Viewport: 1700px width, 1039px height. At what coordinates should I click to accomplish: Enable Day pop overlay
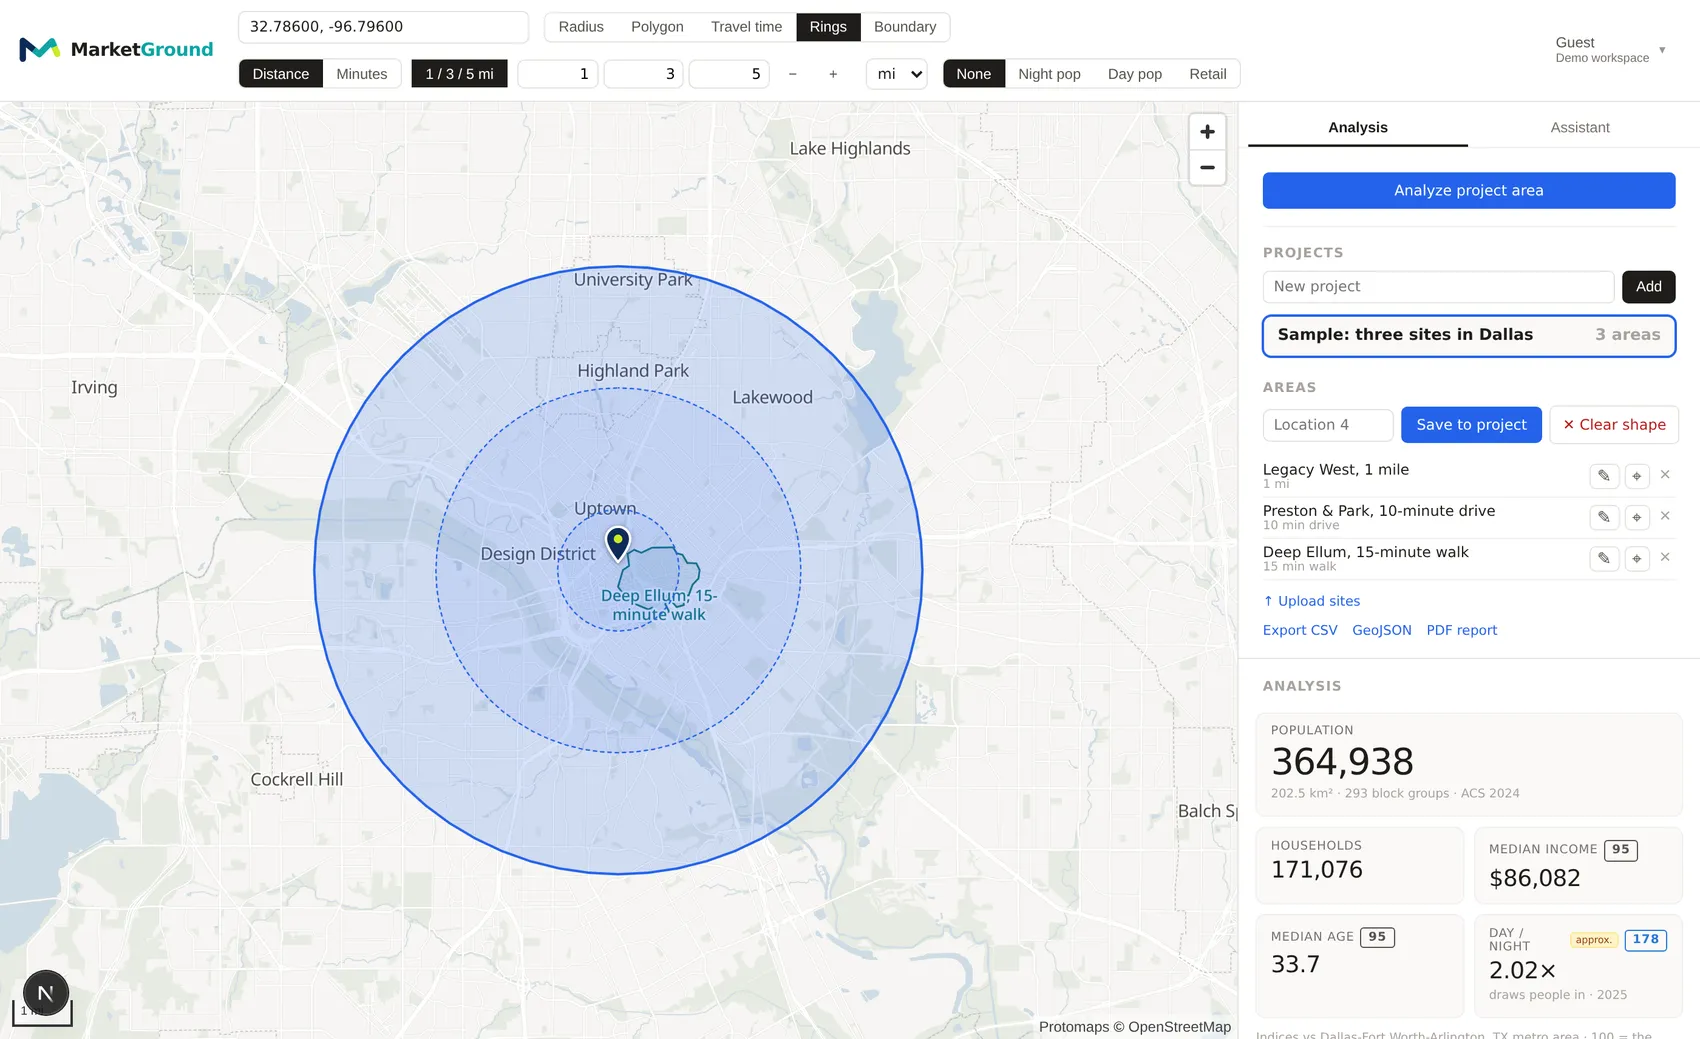click(x=1135, y=74)
